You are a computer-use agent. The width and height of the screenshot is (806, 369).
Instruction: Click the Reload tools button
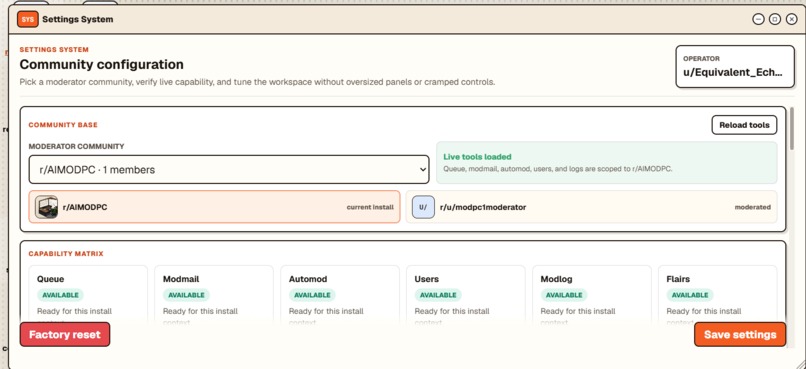point(744,125)
